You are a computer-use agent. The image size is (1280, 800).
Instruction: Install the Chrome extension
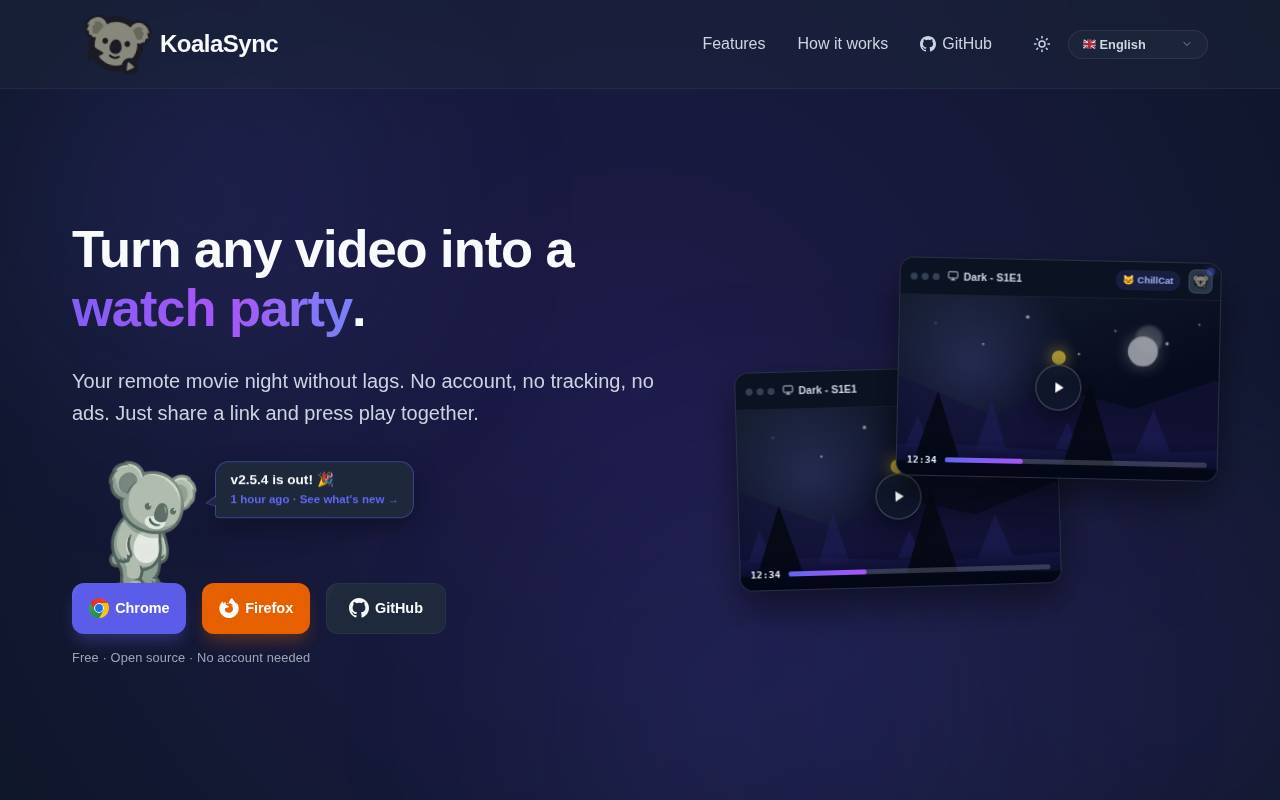click(129, 608)
